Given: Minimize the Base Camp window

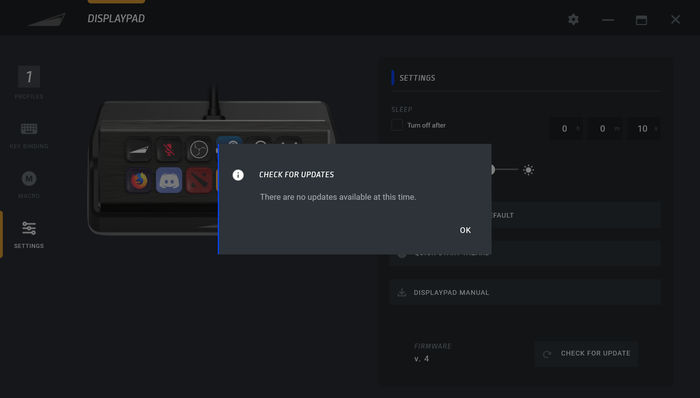Looking at the screenshot, I should [608, 20].
